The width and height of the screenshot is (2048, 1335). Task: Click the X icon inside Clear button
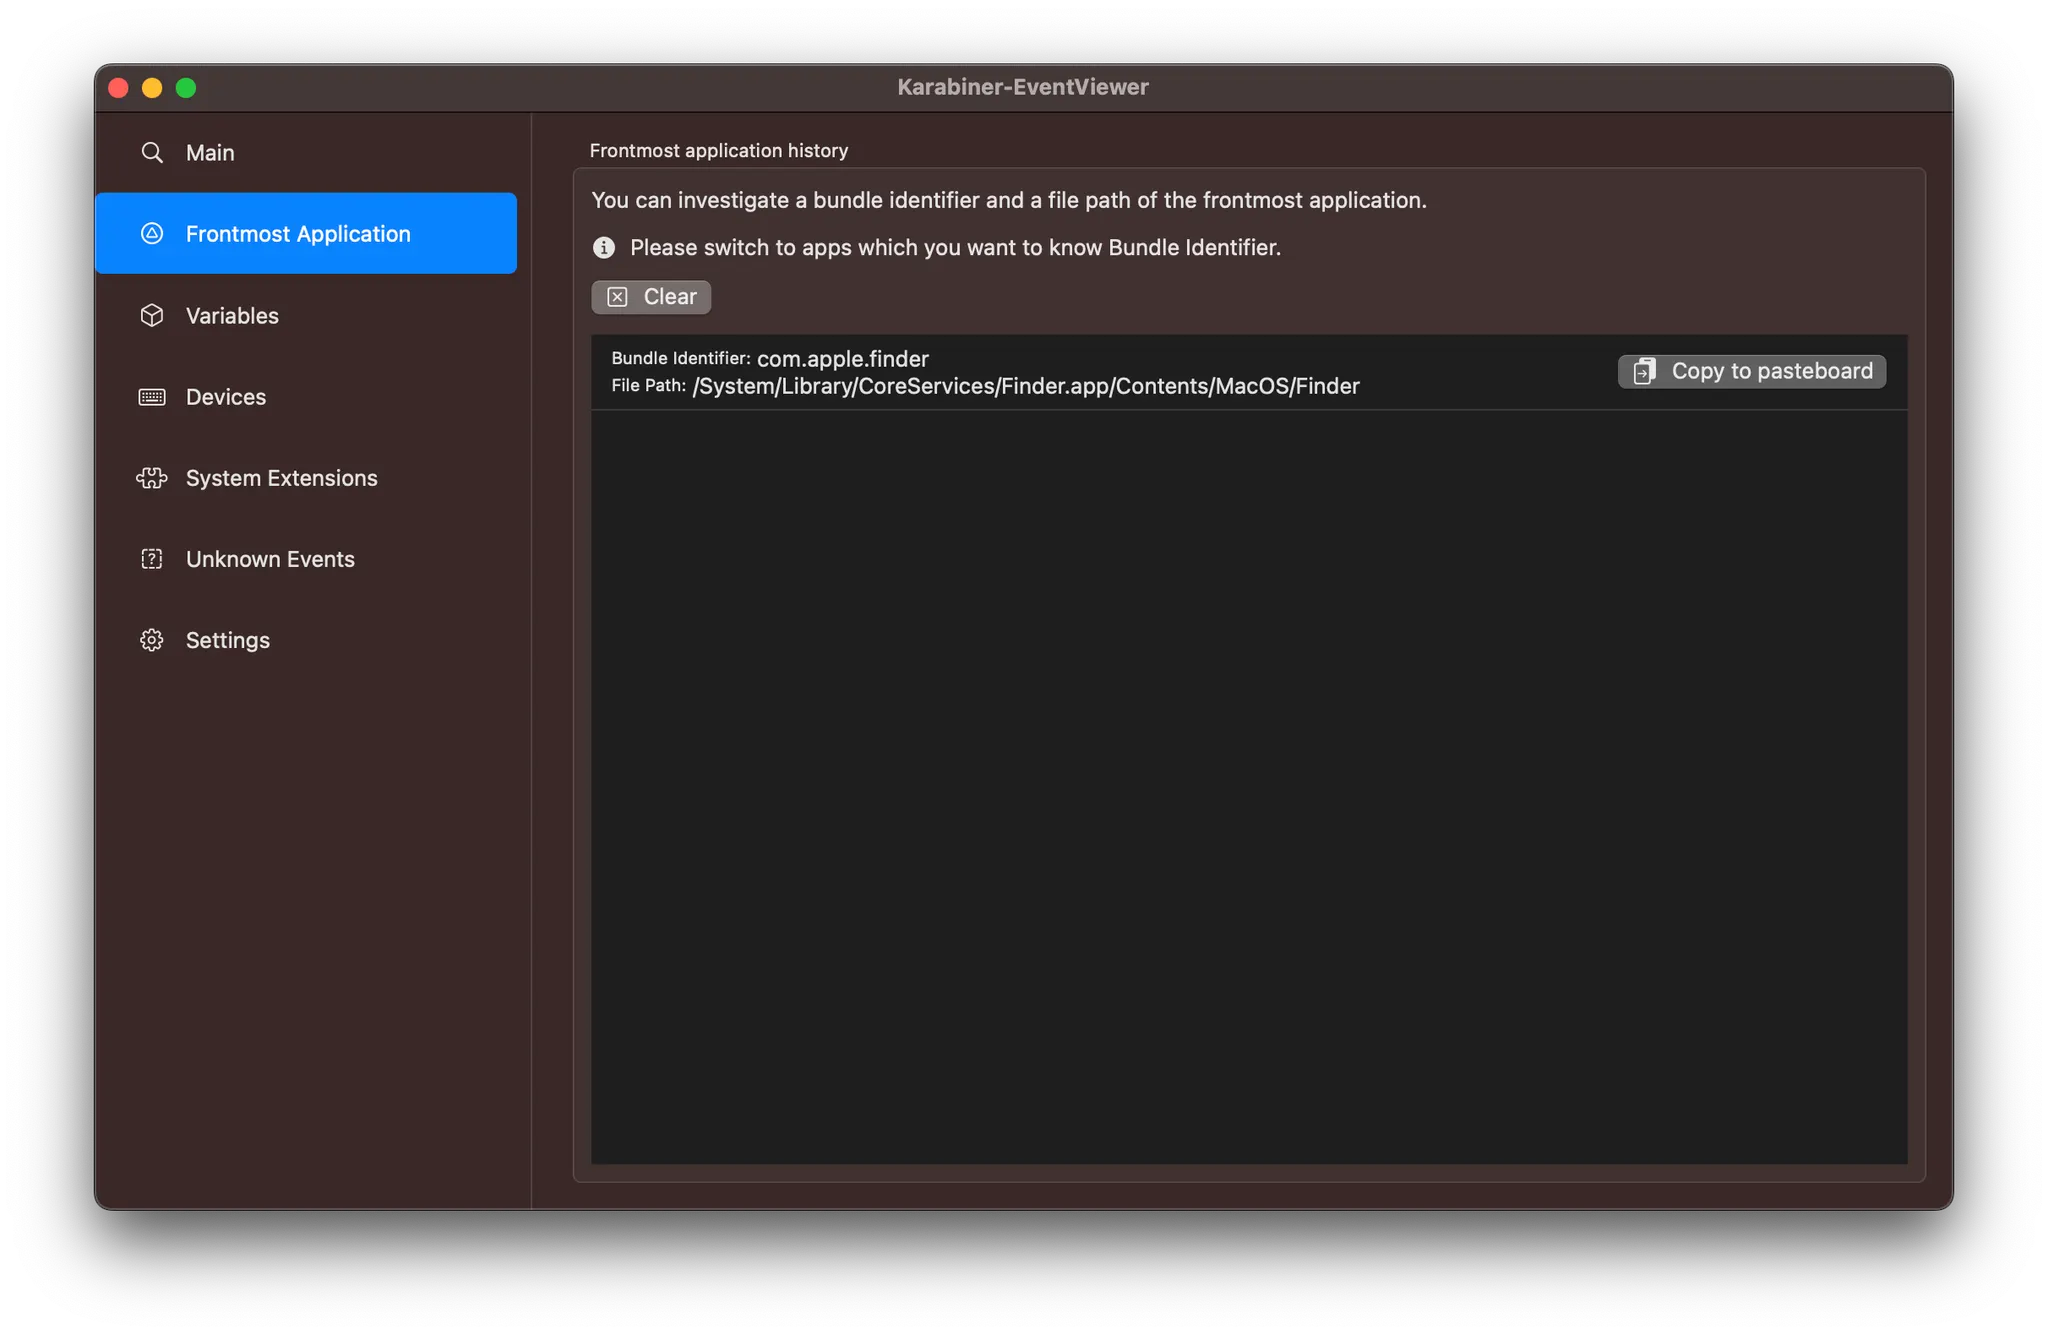pos(618,297)
